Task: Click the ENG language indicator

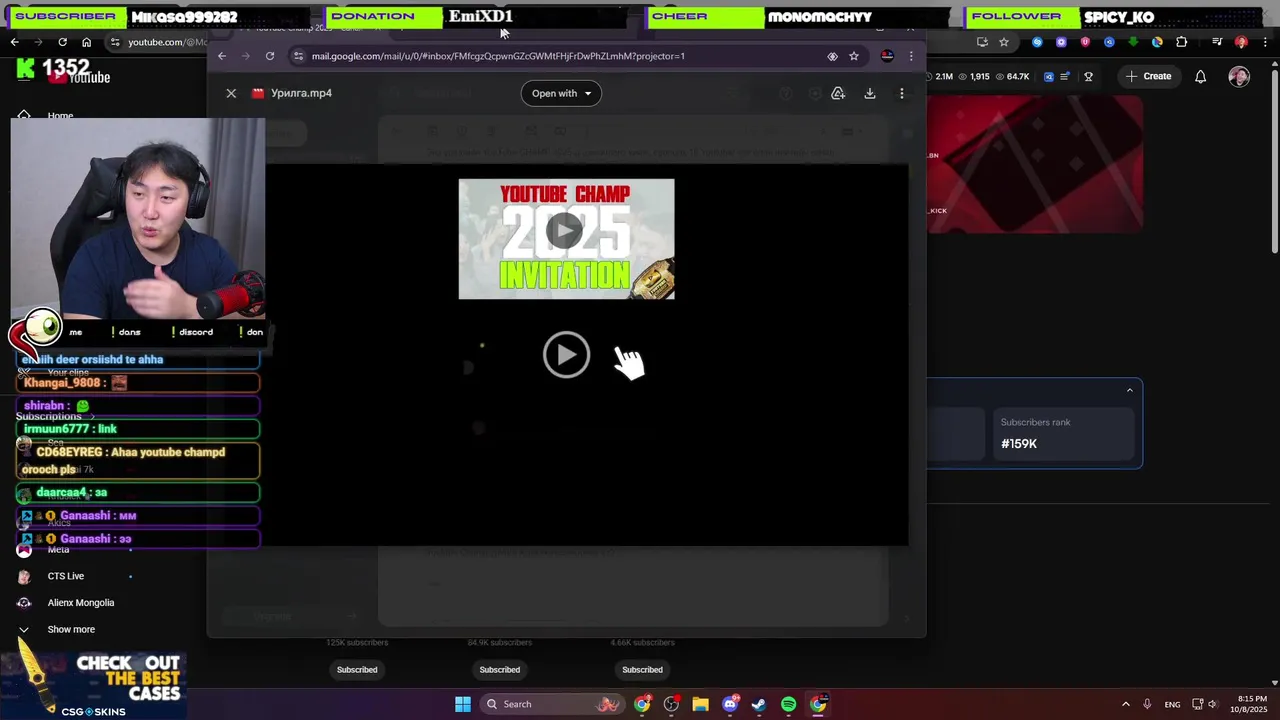Action: 1172,704
